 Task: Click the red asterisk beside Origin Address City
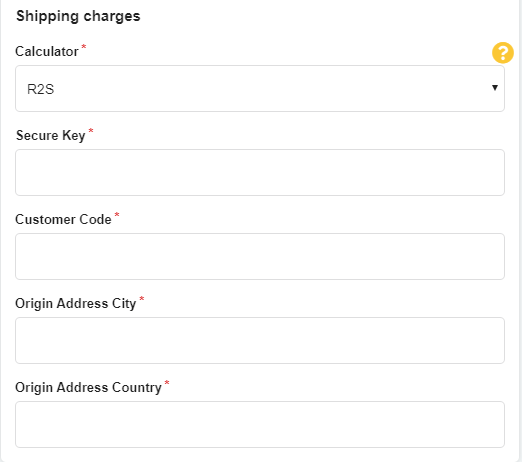[142, 298]
